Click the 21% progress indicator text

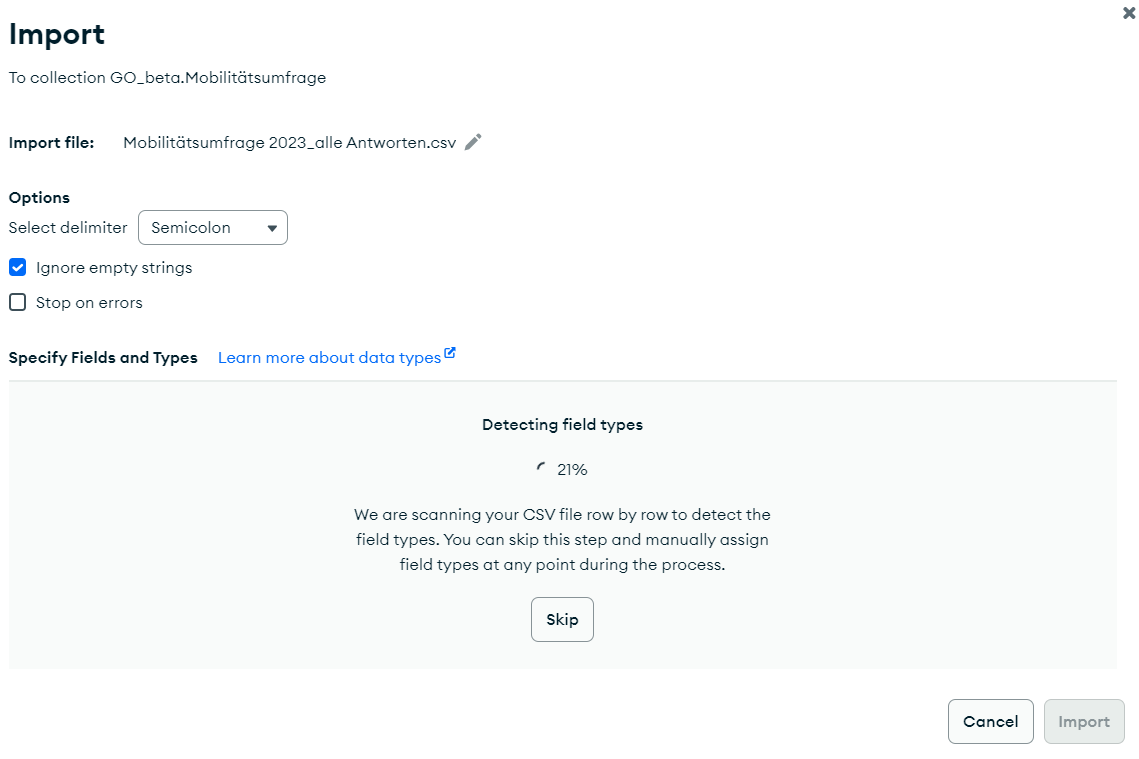point(572,469)
